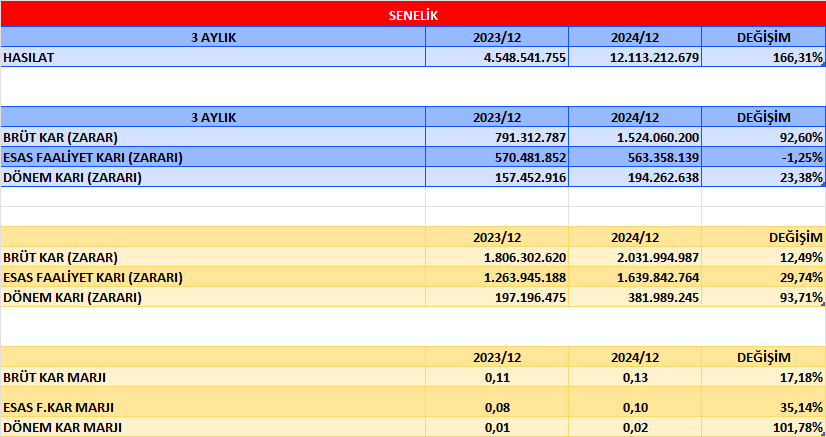The height and width of the screenshot is (437, 826).
Task: Click the 166,31% change cell
Action: [763, 57]
